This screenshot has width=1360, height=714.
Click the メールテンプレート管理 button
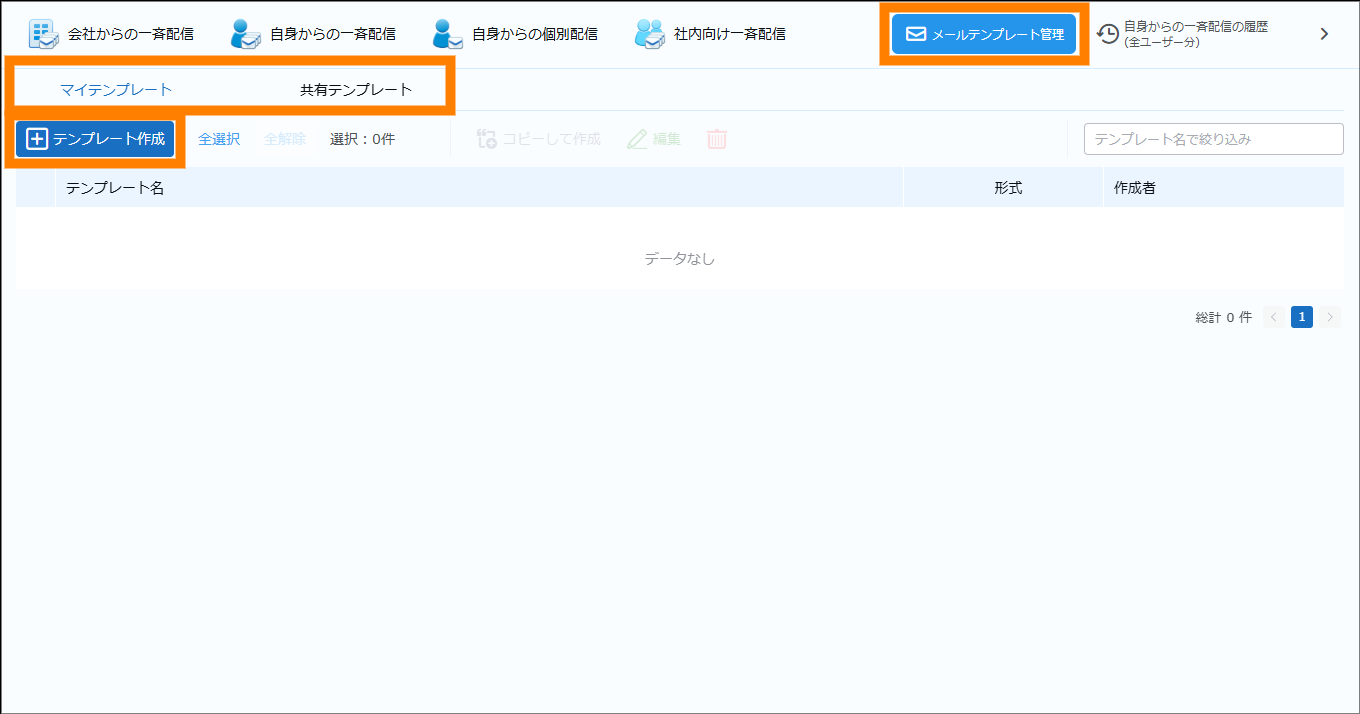click(984, 34)
